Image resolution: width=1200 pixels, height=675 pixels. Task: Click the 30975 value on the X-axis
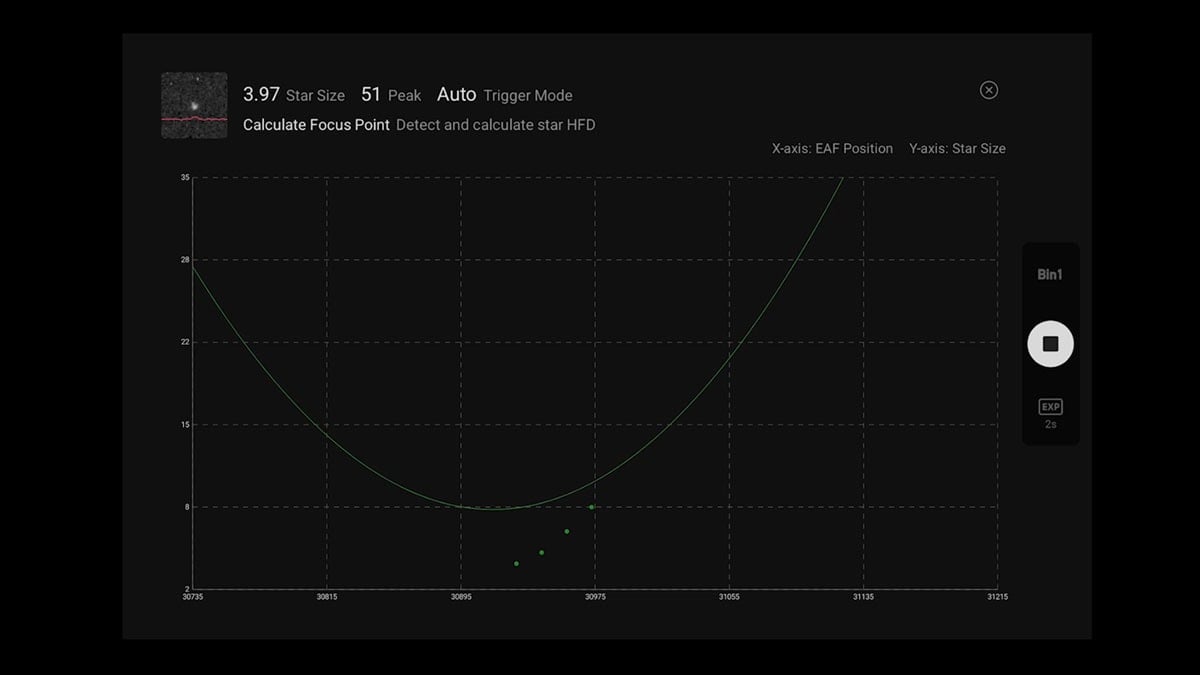tap(596, 597)
